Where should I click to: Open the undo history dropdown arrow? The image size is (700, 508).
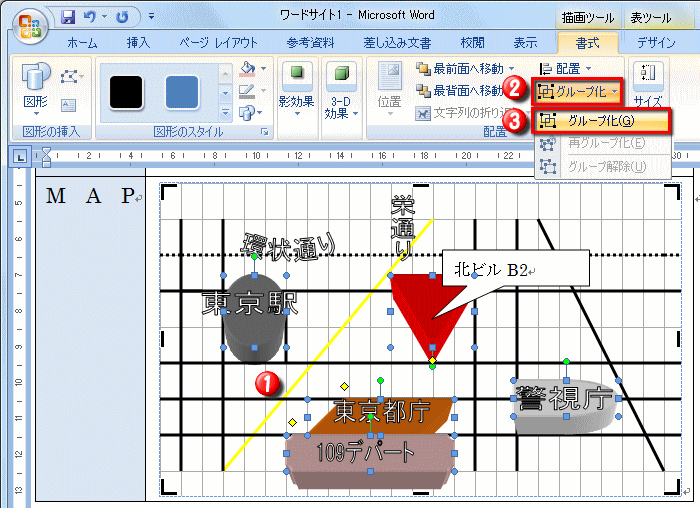pyautogui.click(x=104, y=17)
